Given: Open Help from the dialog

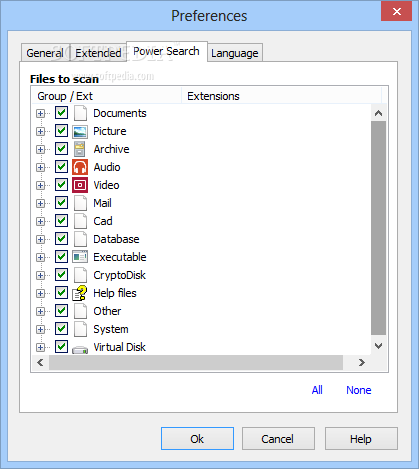Looking at the screenshot, I should click(361, 439).
